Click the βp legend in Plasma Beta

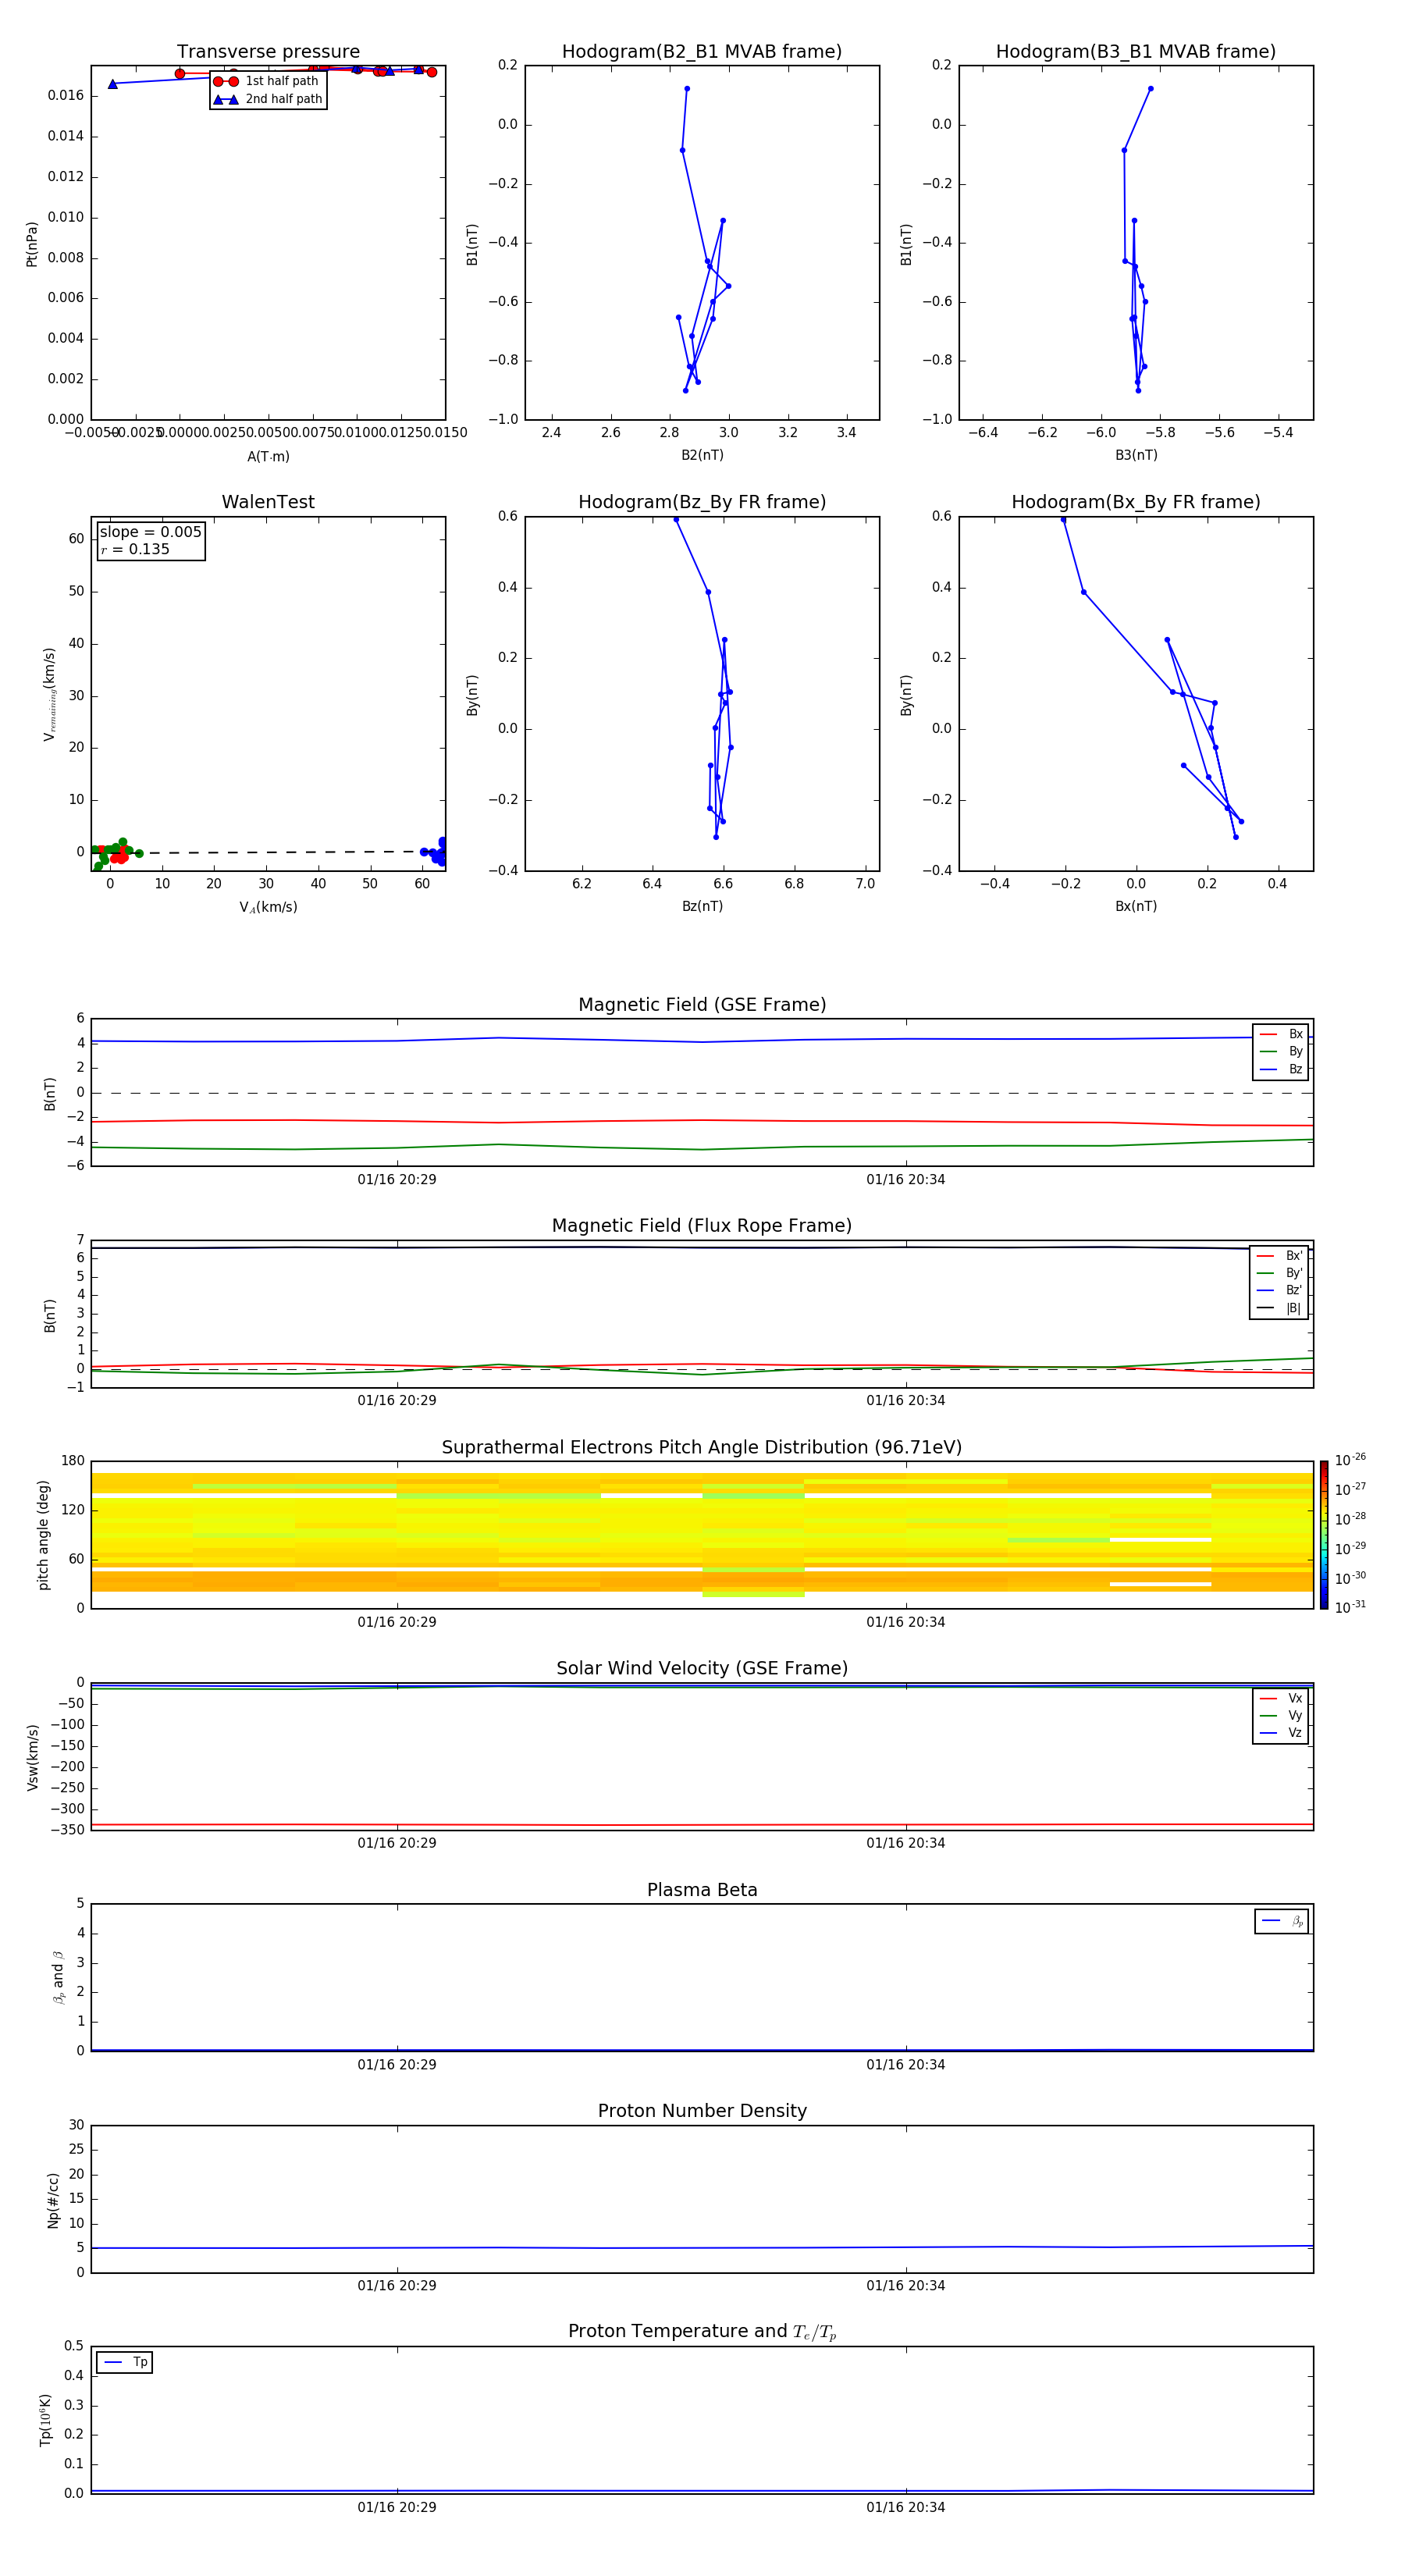click(x=1282, y=1921)
